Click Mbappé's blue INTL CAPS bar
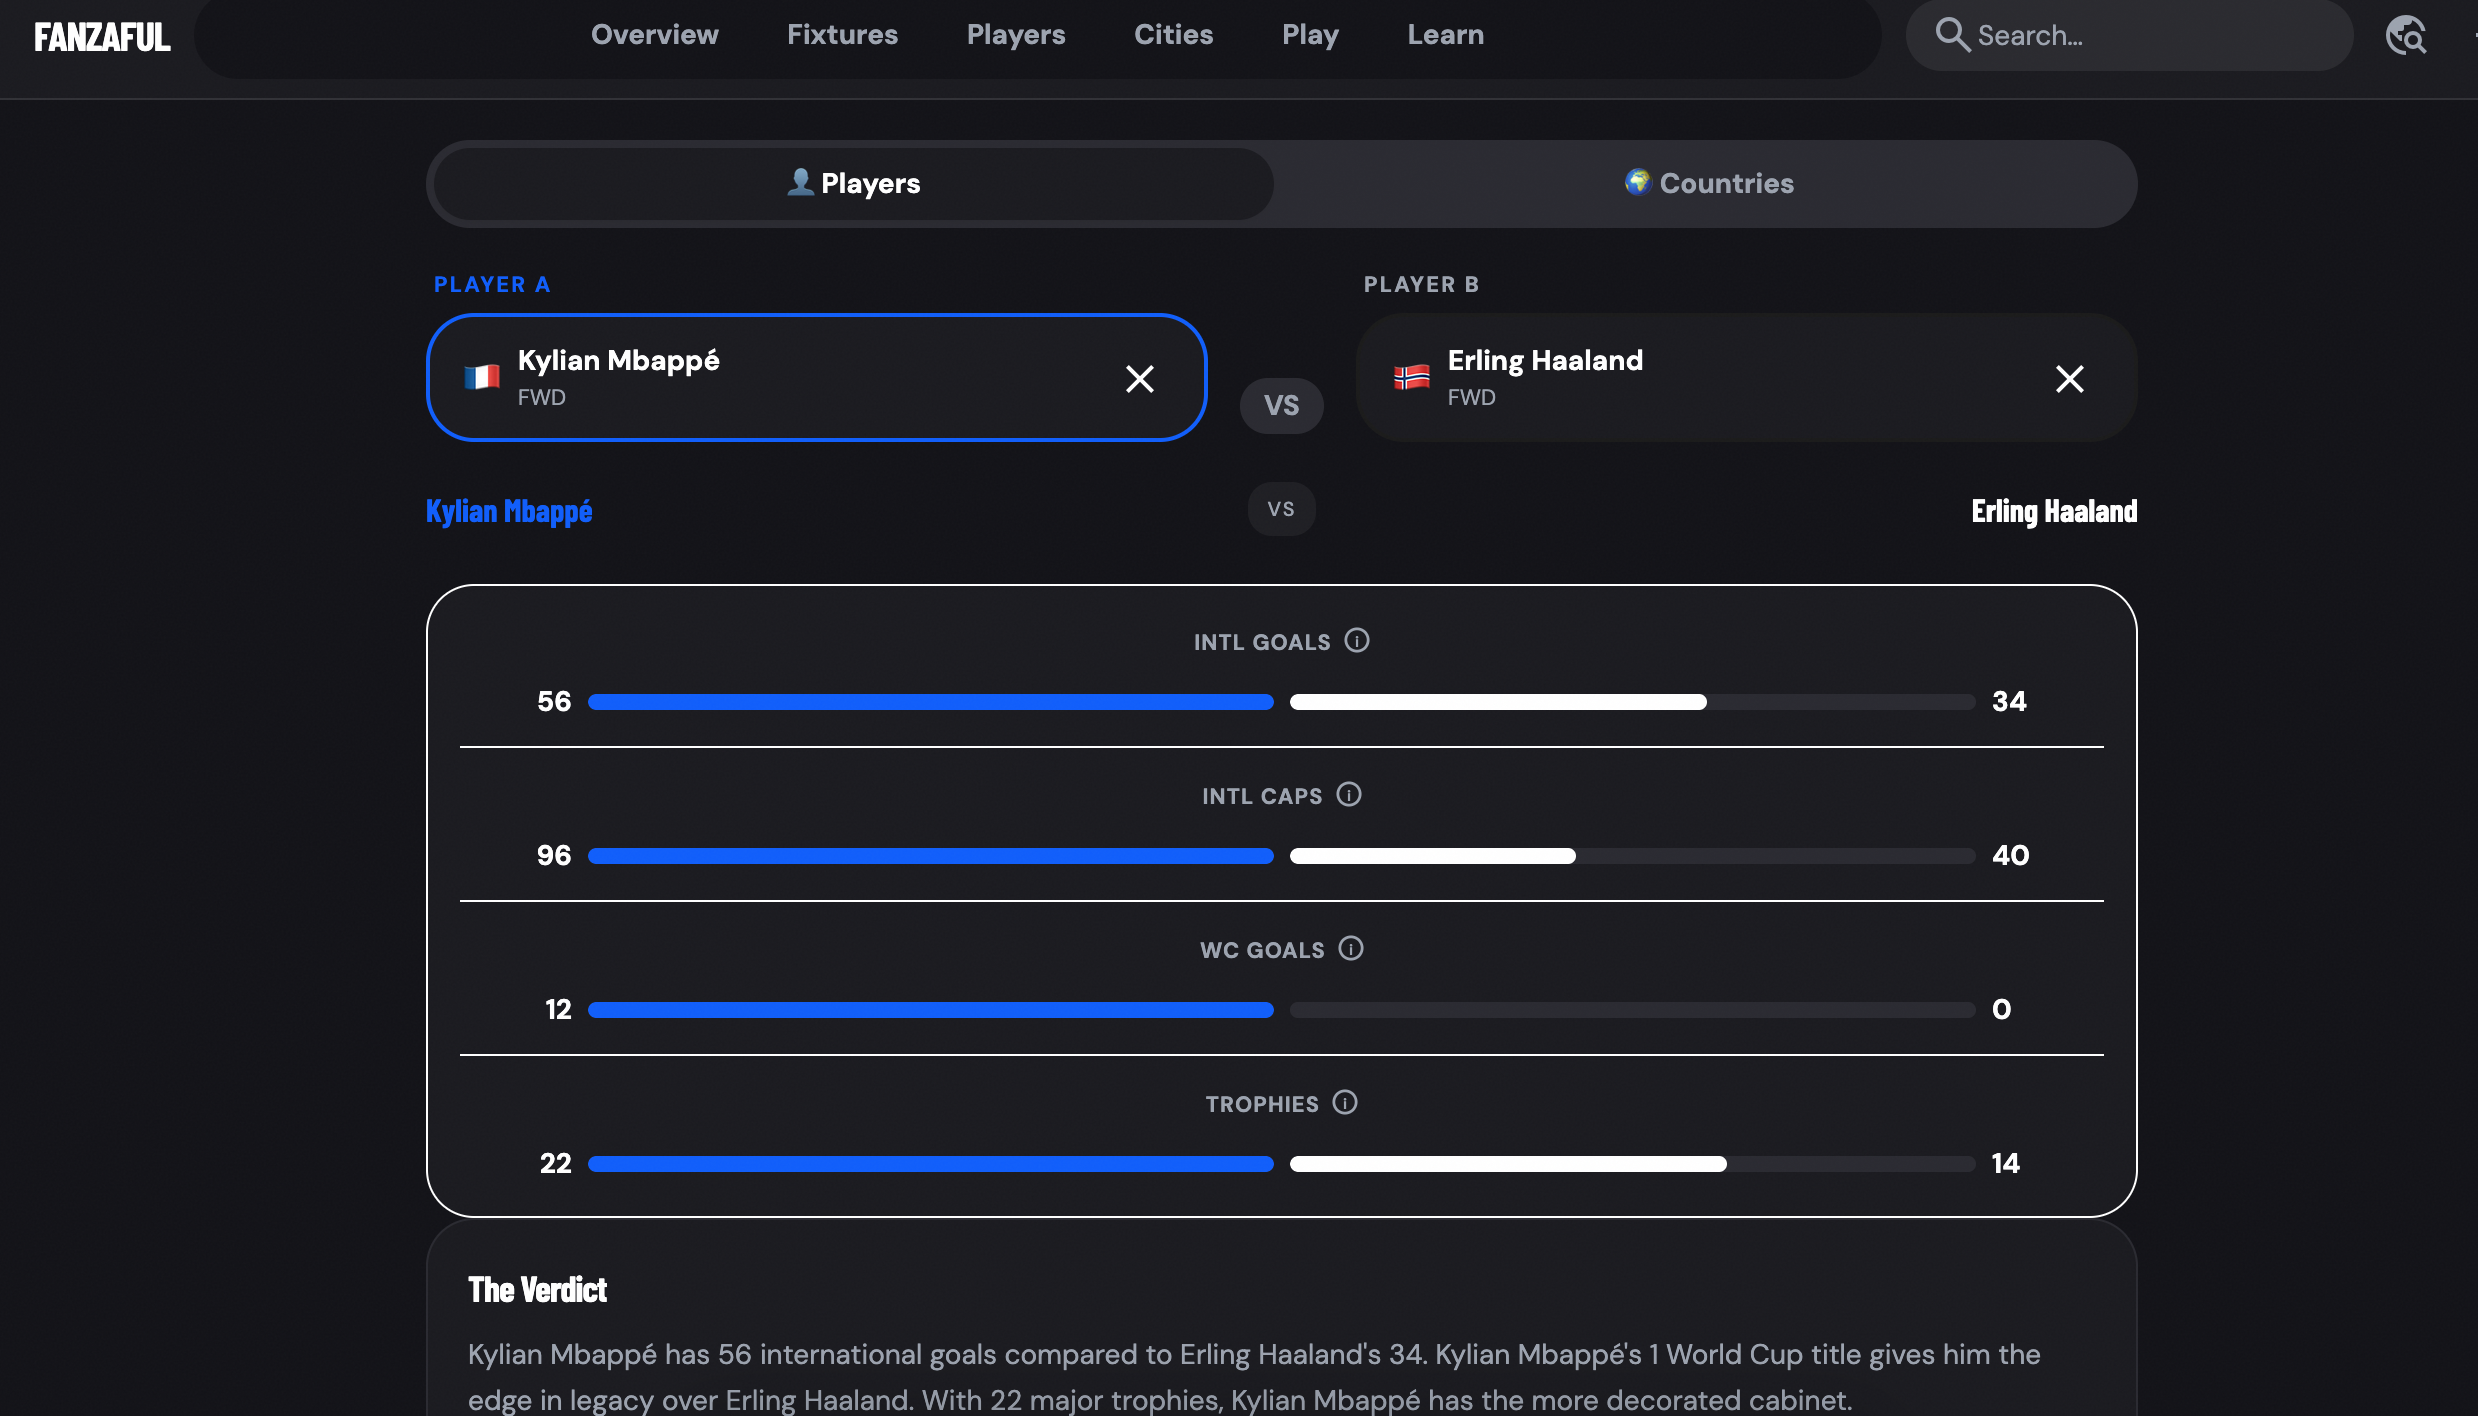 tap(931, 856)
